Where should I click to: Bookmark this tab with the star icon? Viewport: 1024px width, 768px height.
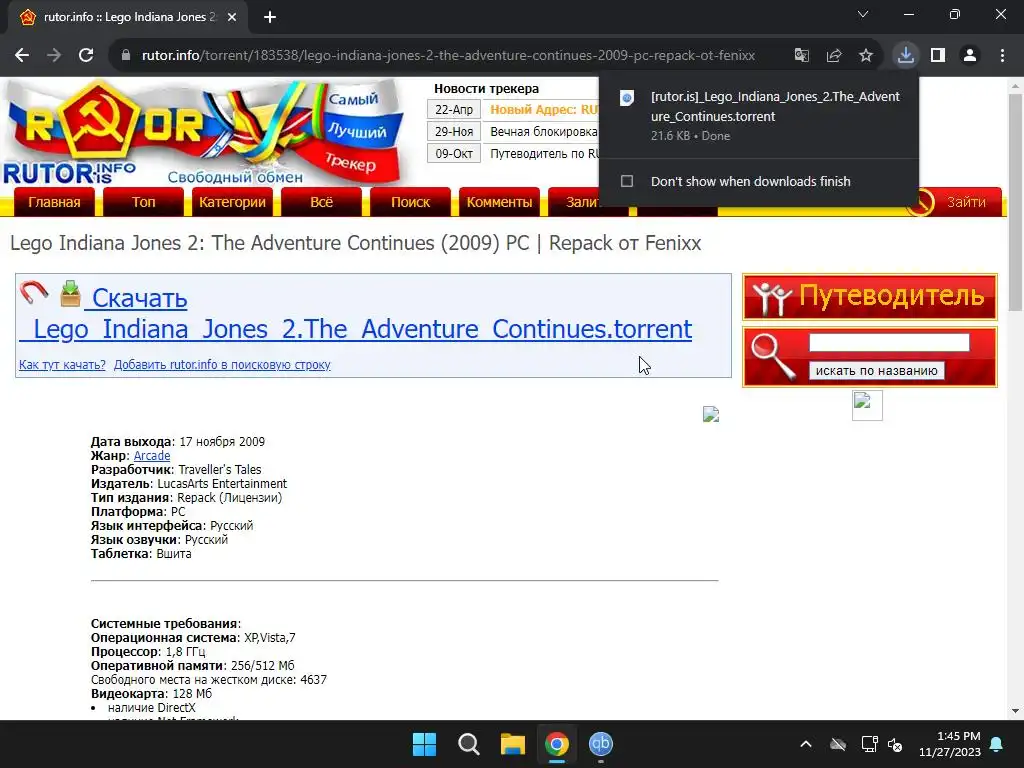pos(866,56)
